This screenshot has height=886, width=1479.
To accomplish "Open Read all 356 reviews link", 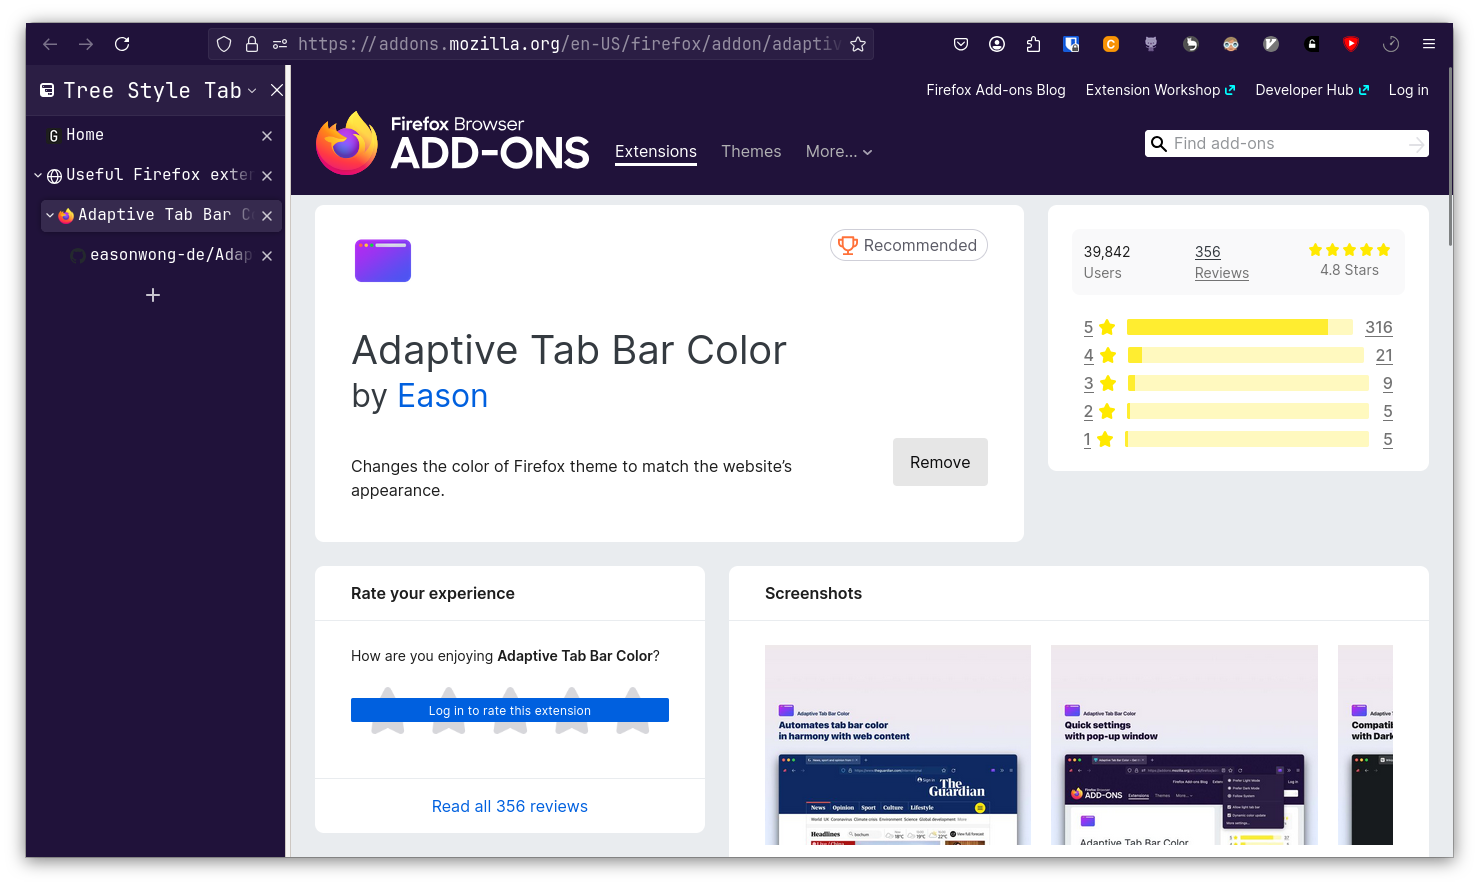I will click(x=510, y=806).
